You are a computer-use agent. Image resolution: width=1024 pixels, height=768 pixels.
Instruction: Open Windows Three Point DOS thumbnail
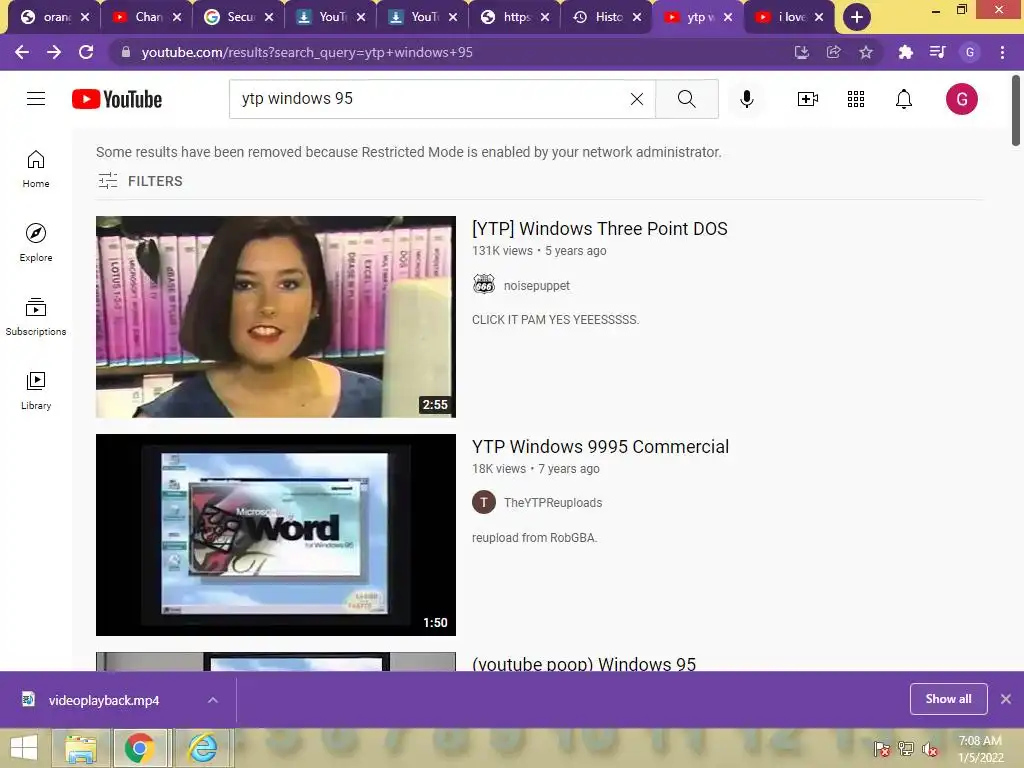pyautogui.click(x=276, y=317)
